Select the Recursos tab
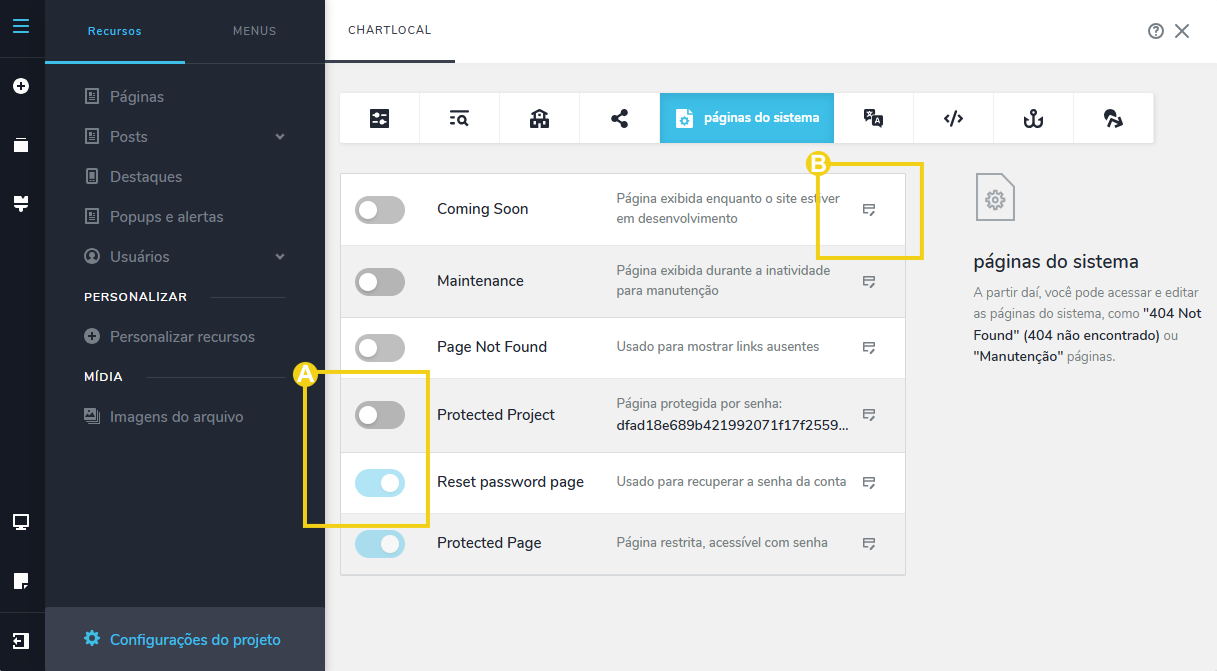The image size is (1217, 671). [x=115, y=31]
